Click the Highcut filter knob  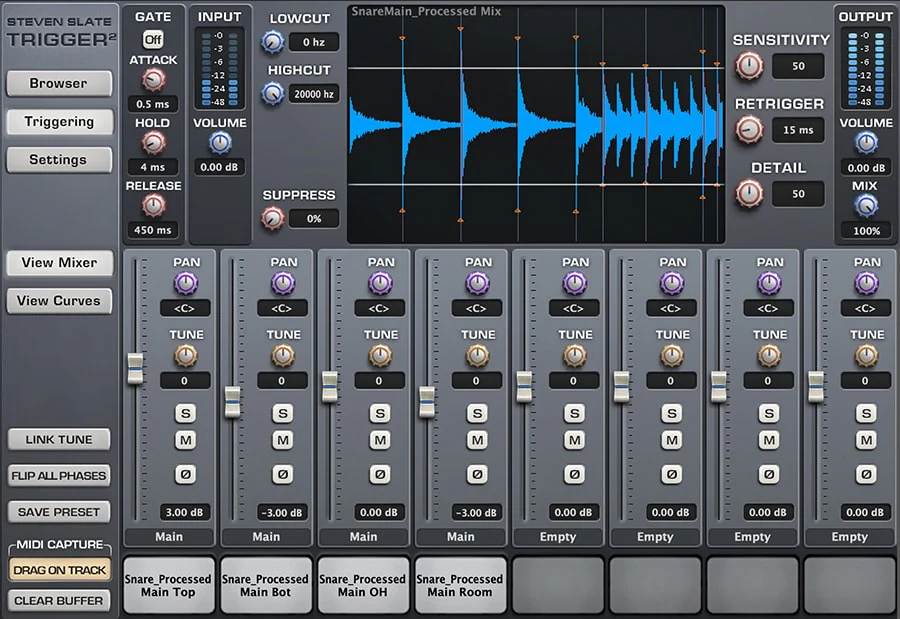(272, 94)
